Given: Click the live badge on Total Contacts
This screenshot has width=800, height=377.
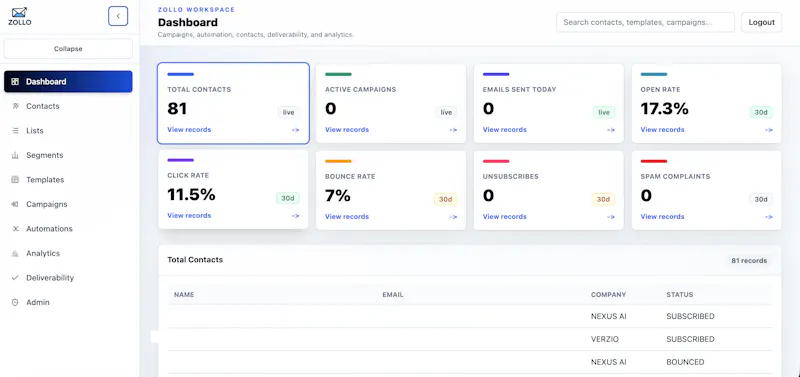Looking at the screenshot, I should [289, 112].
